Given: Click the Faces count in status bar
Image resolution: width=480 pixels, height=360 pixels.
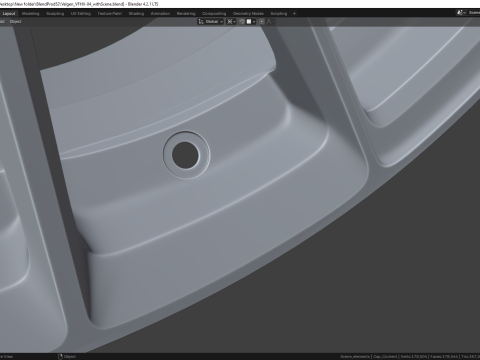Looking at the screenshot, I should (x=444, y=357).
